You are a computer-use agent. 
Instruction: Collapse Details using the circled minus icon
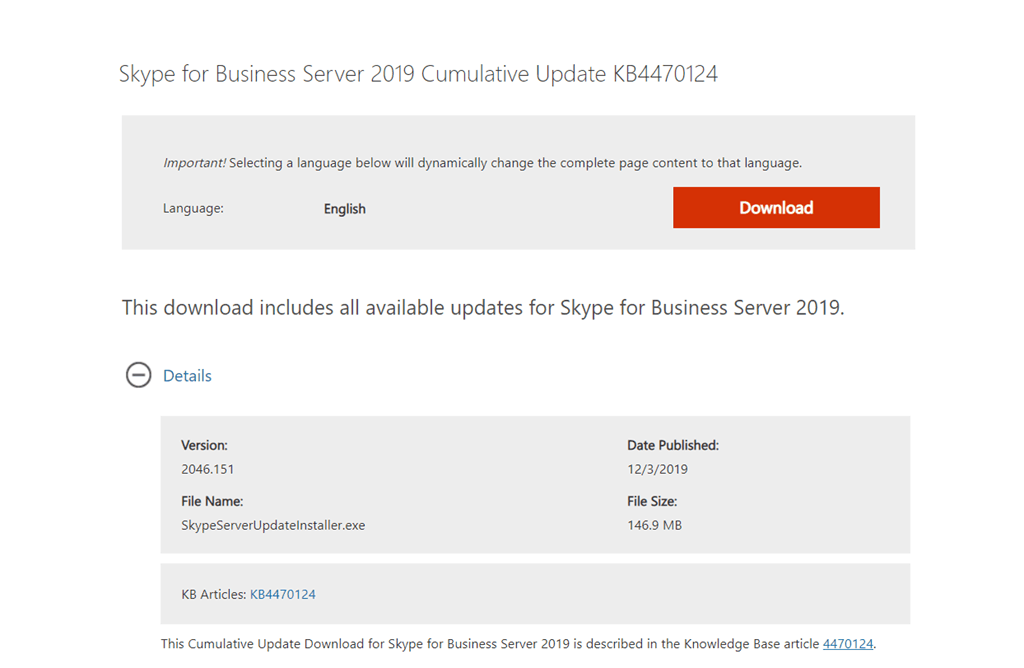coord(138,376)
